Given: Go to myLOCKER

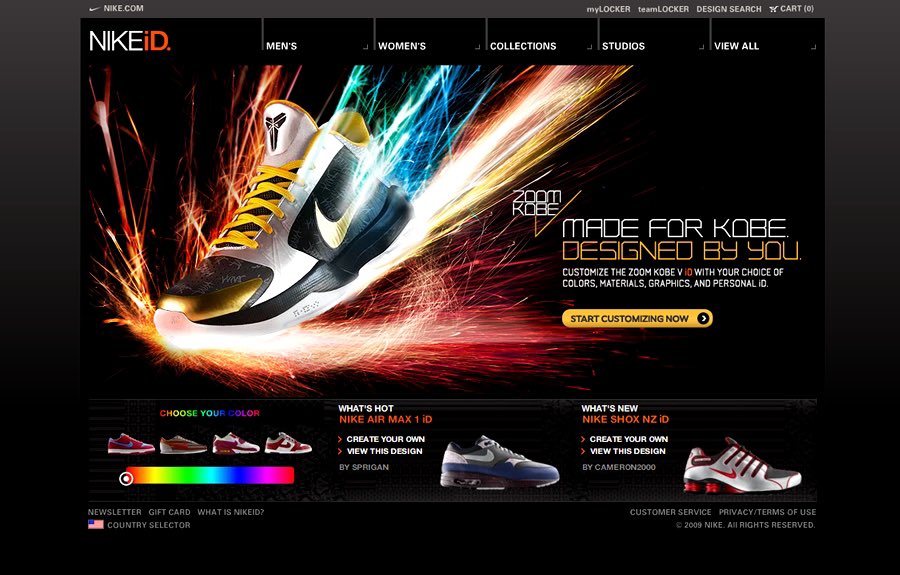Looking at the screenshot, I should 608,9.
